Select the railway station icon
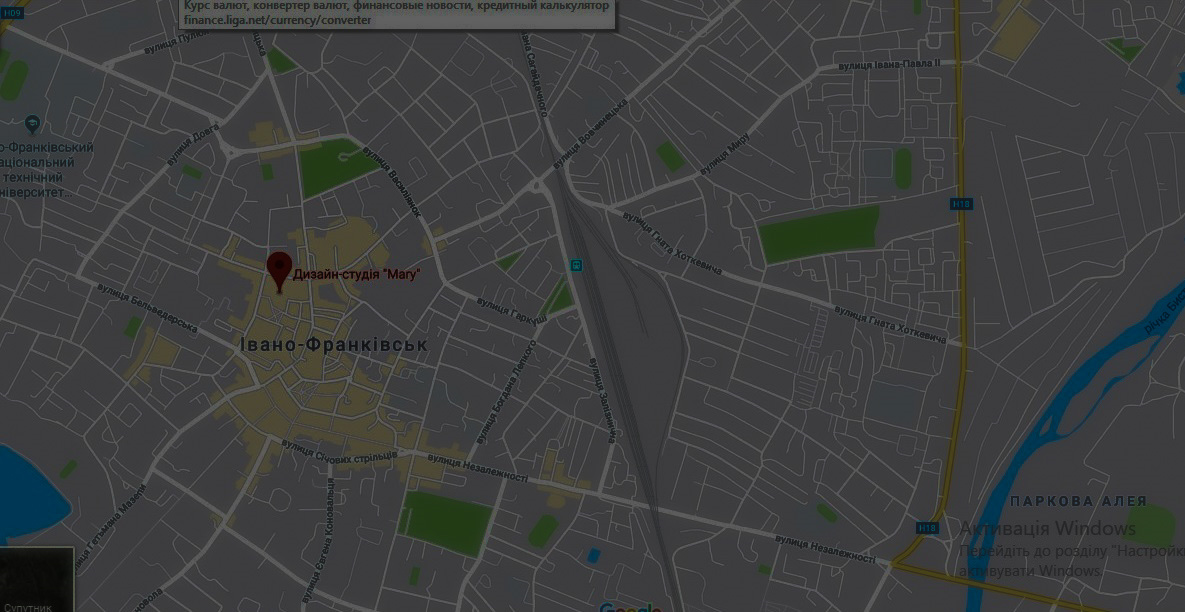Screen dimensions: 1185x612 [576, 265]
